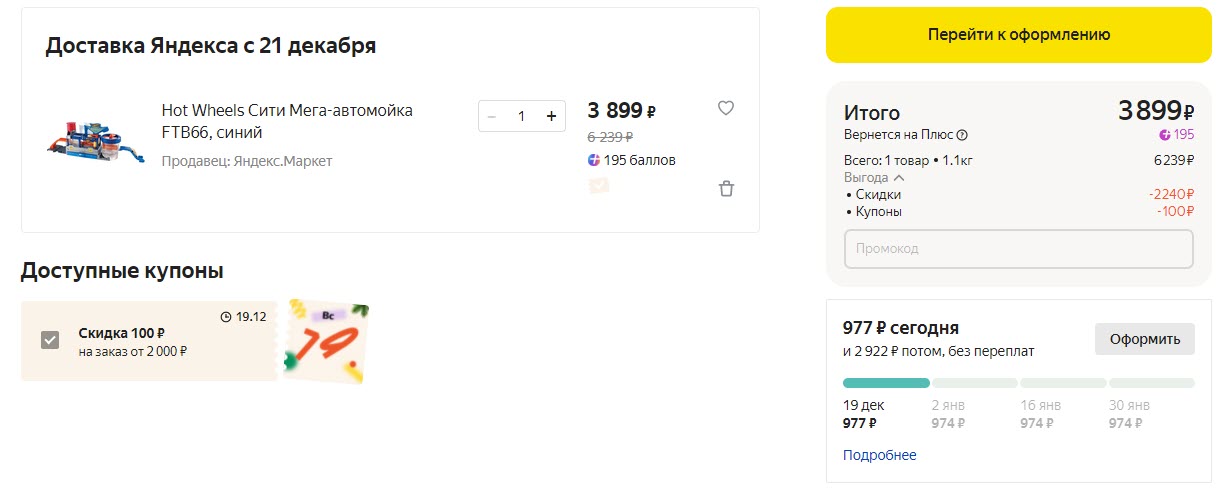Open the Подробнее link

coord(879,455)
